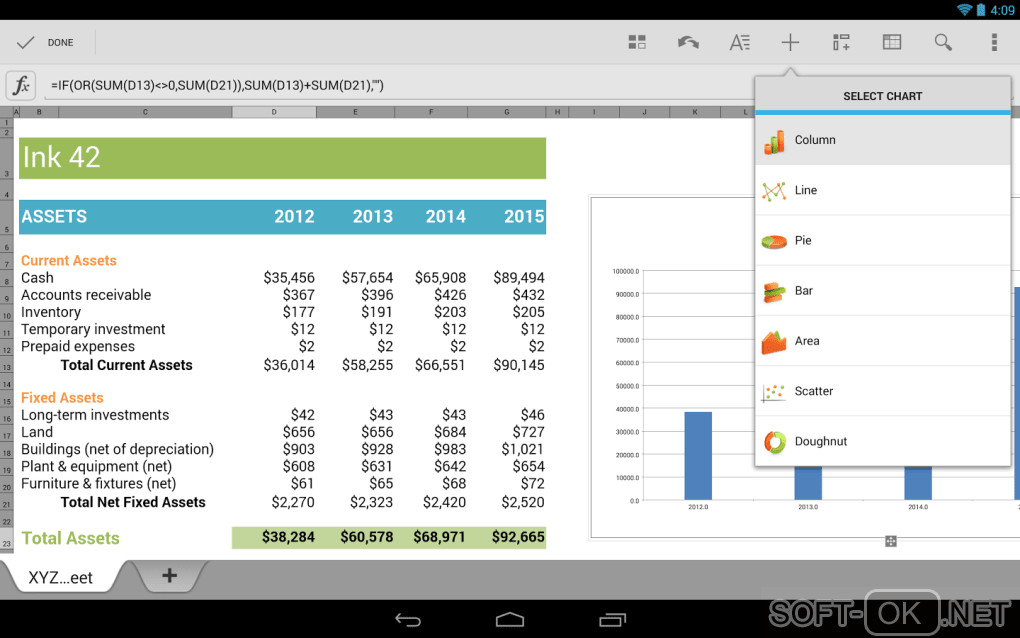
Task: Tap the fx function button
Action: pyautogui.click(x=21, y=85)
